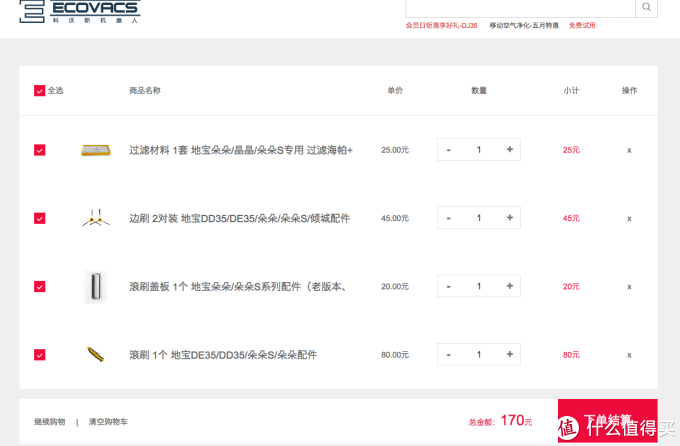Click the 170元 total amount
This screenshot has height=446, width=680.
(x=516, y=420)
